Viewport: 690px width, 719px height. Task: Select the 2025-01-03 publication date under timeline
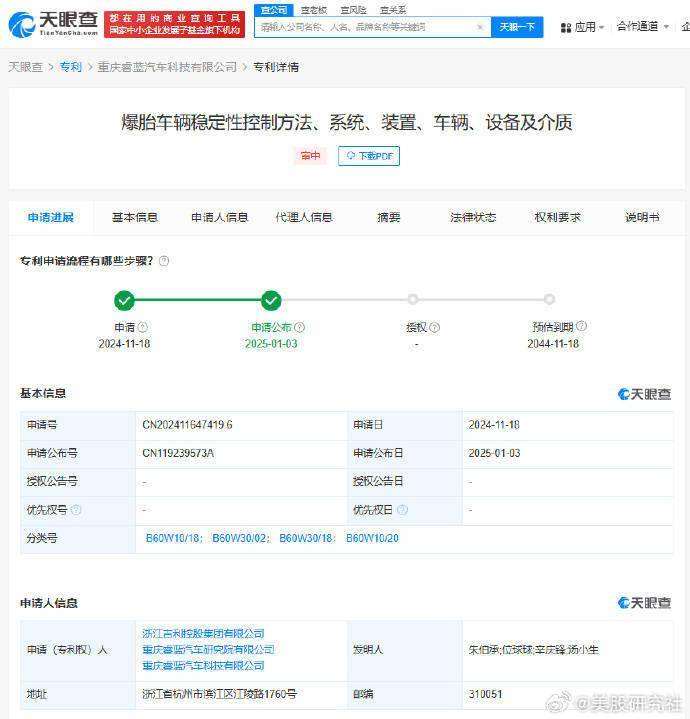[x=271, y=343]
